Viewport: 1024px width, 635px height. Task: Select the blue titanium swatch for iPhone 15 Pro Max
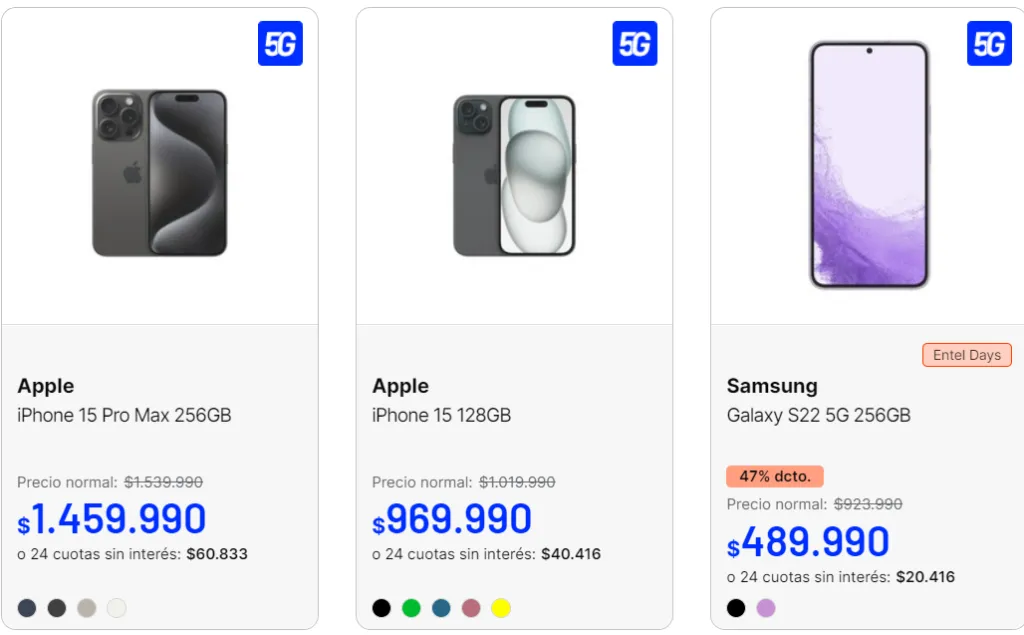point(27,607)
